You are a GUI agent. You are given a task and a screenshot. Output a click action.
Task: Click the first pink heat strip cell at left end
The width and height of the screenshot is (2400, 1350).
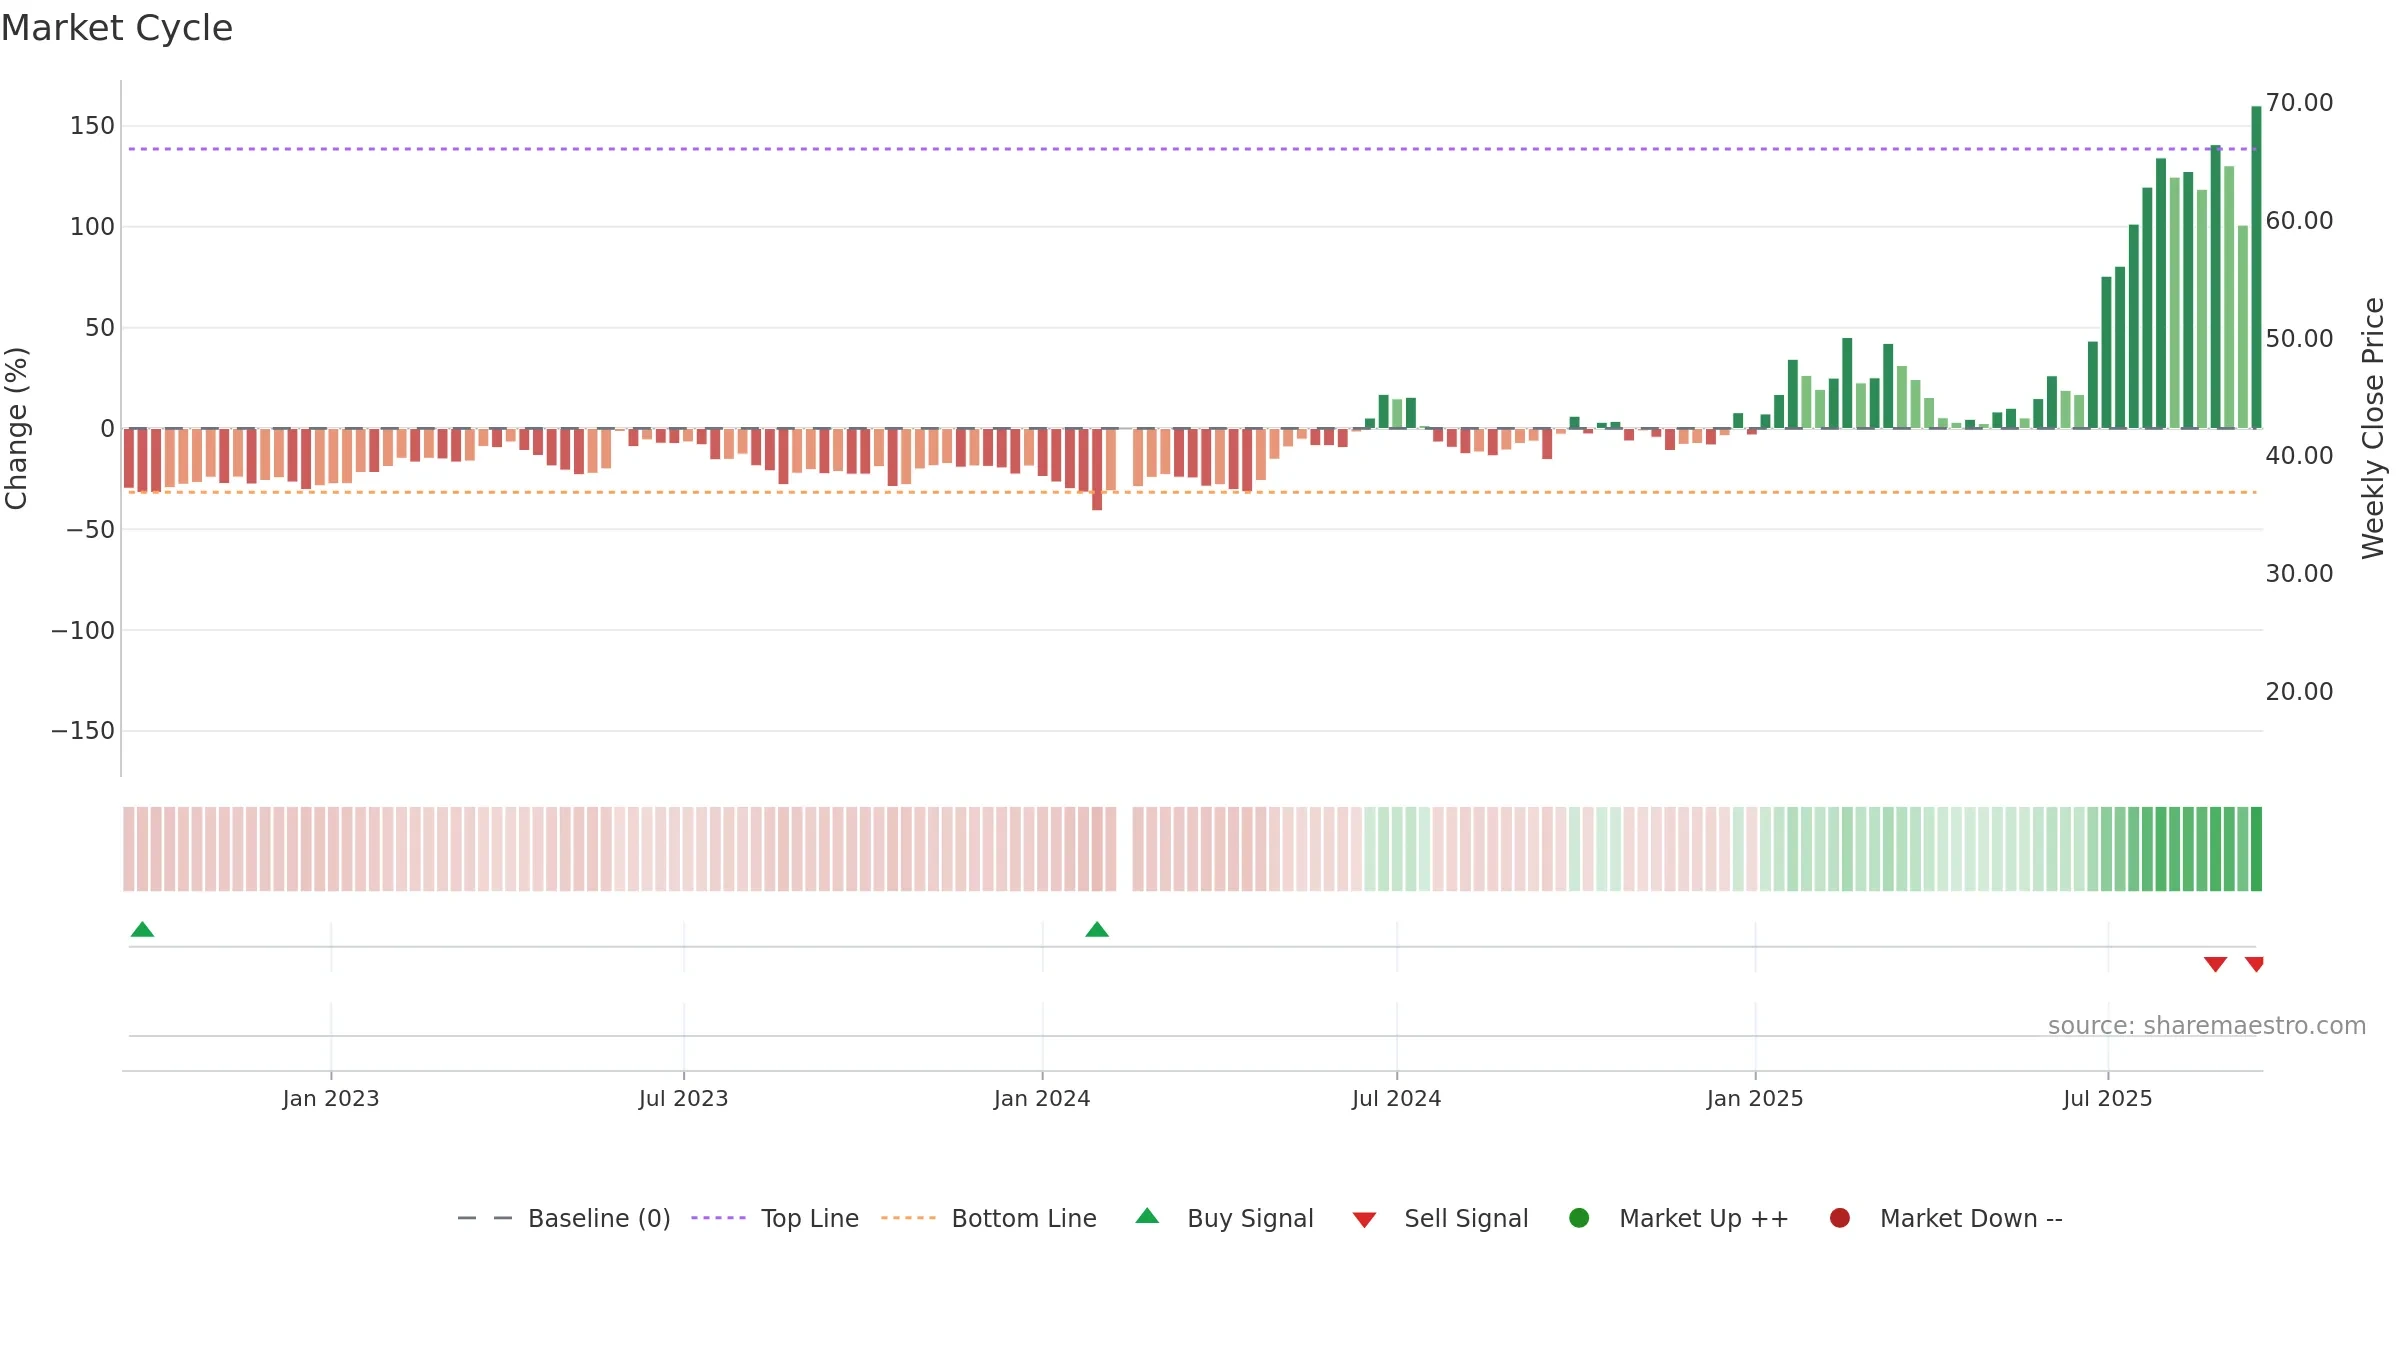129,849
